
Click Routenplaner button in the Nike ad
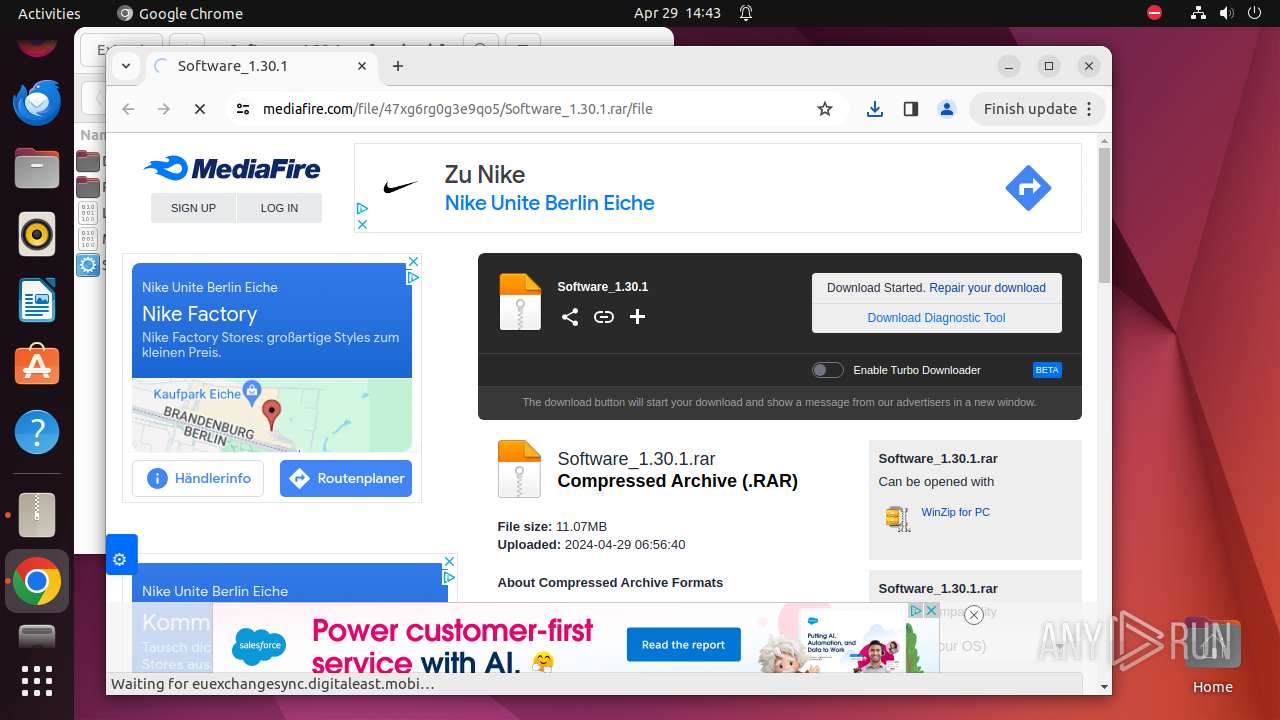(346, 478)
